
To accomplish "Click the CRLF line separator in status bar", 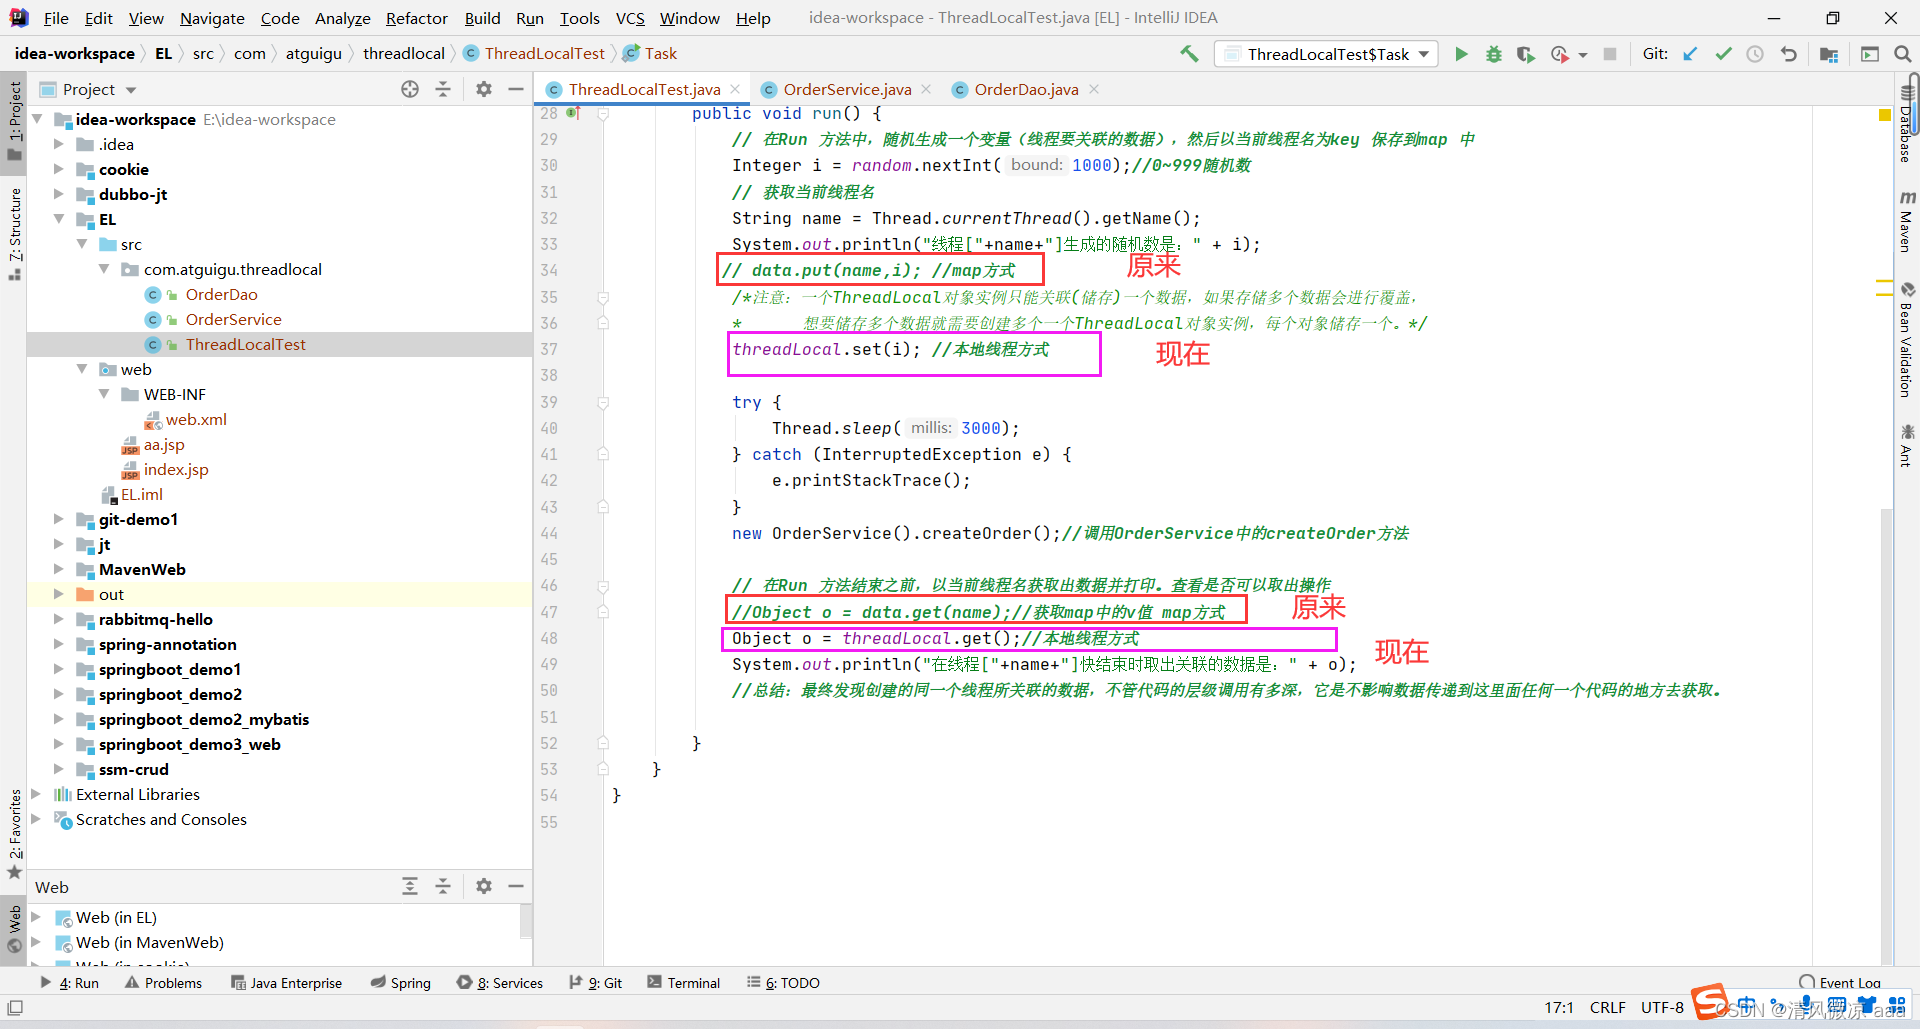I will click(x=1607, y=1008).
